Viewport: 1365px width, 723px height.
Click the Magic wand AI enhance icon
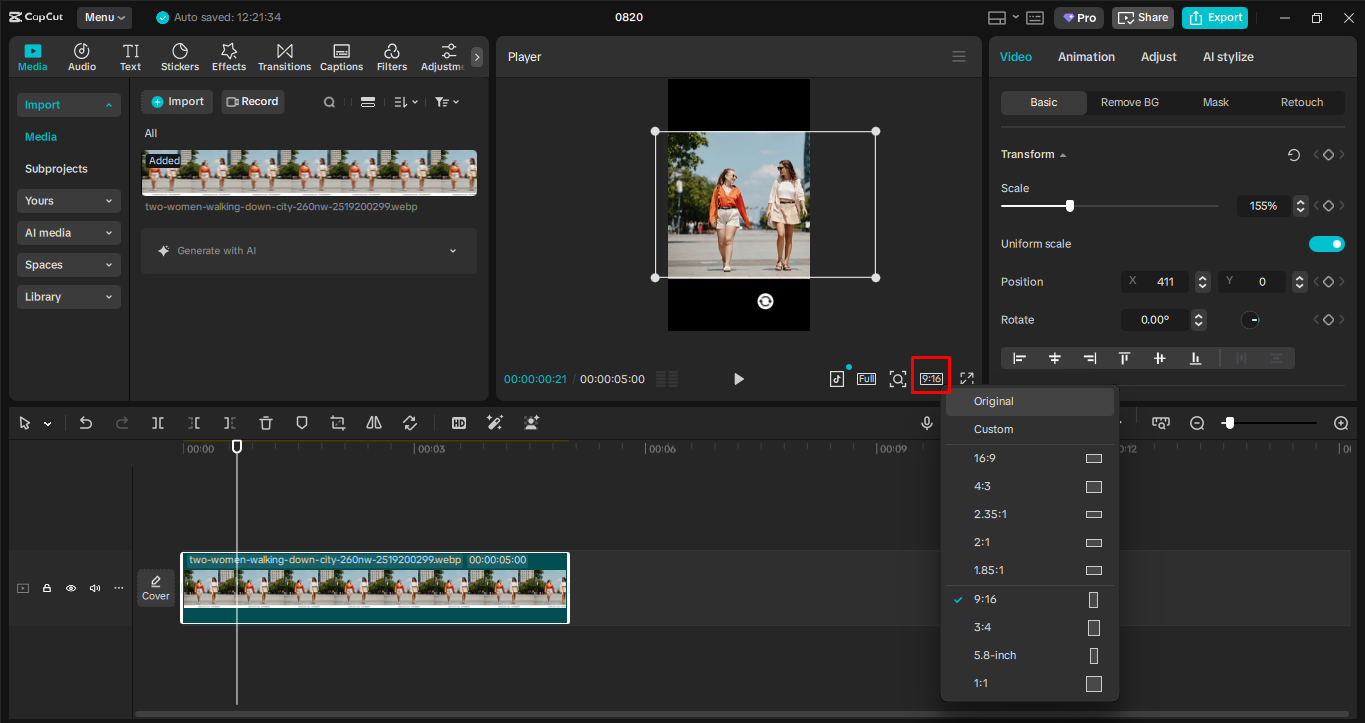494,423
